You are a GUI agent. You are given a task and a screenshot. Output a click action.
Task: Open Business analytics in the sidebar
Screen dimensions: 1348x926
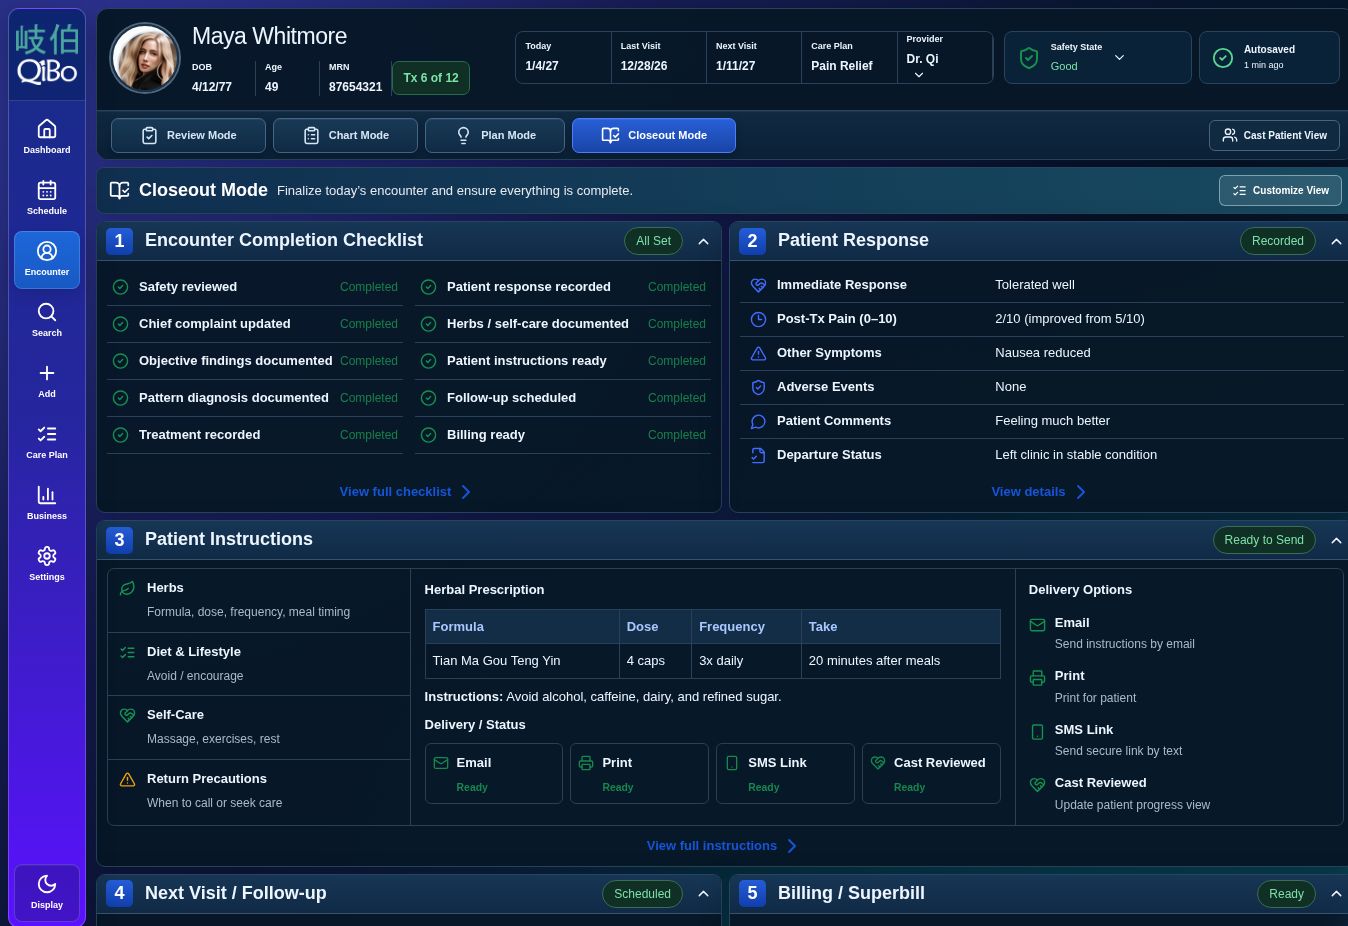(47, 503)
